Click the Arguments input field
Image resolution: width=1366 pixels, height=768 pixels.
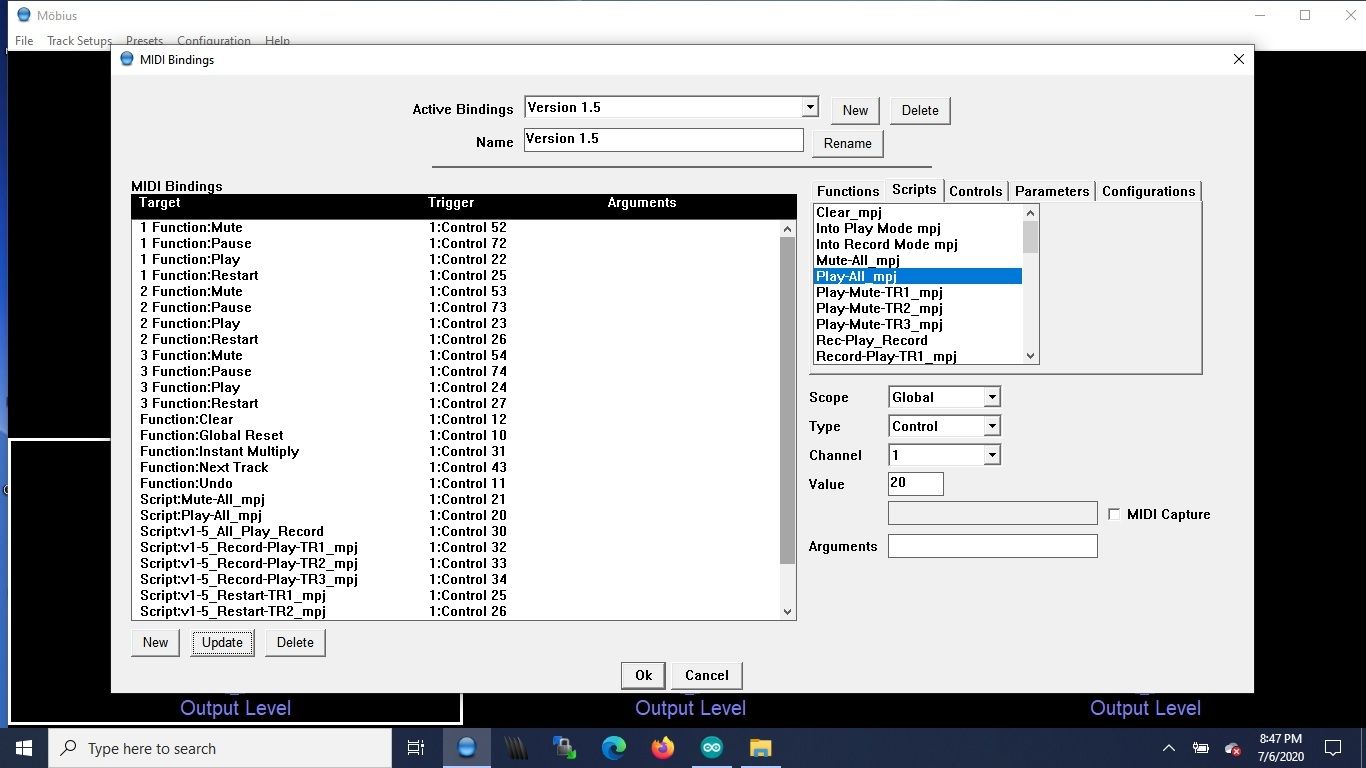click(992, 546)
